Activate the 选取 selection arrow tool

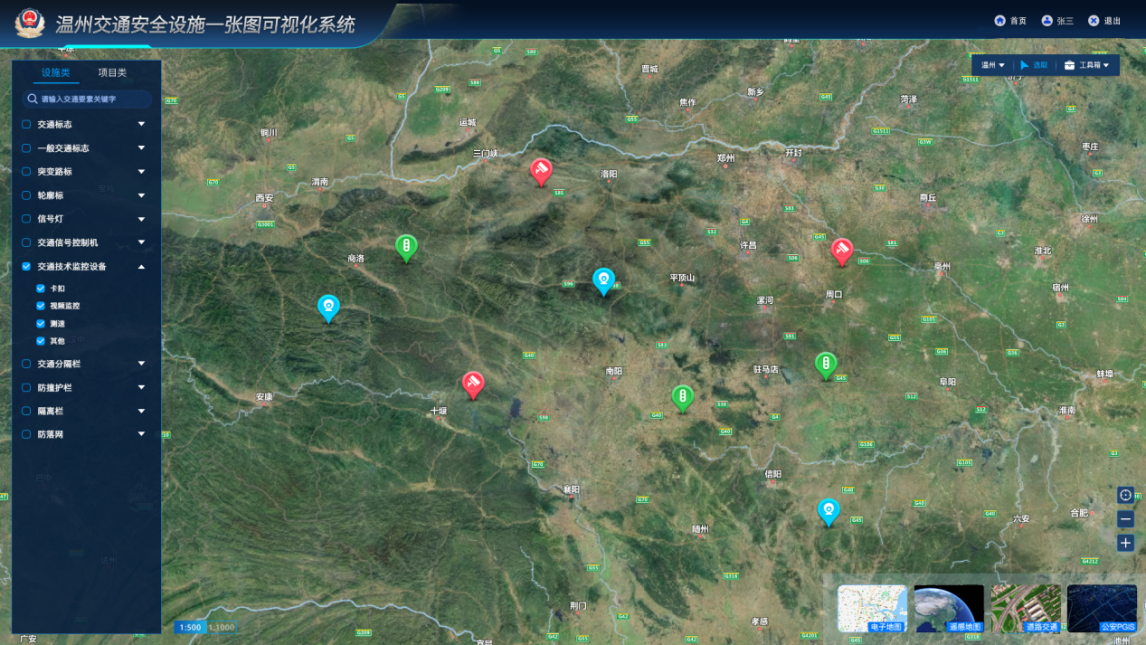(1025, 65)
